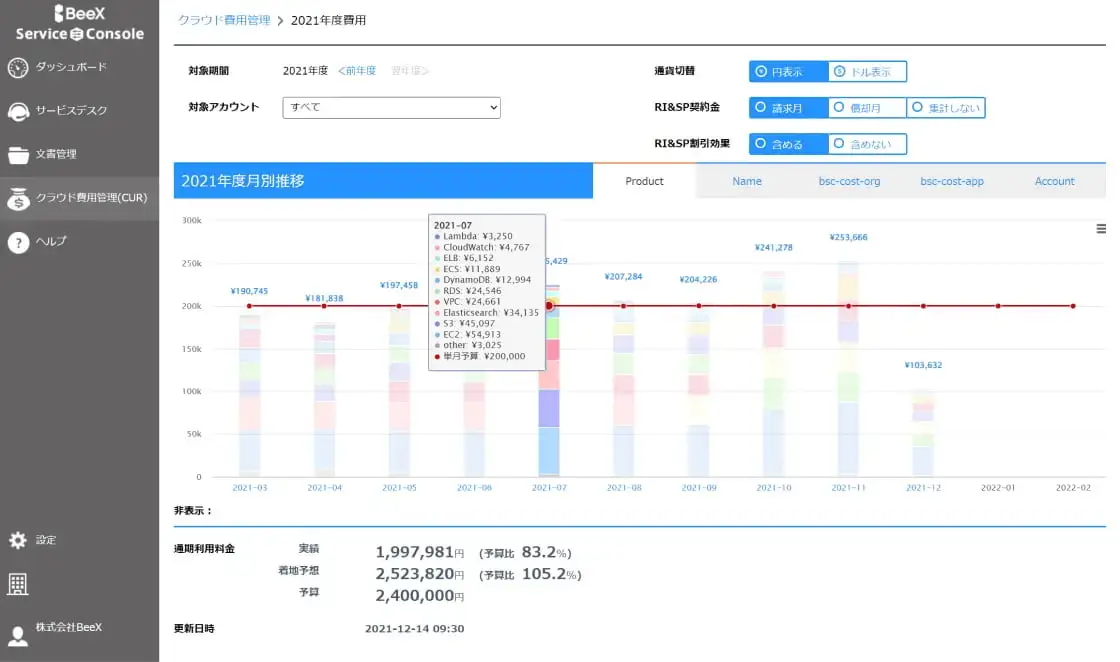The height and width of the screenshot is (662, 1120).
Task: Click the Dashboard gauge icon in sidebar
Action: 18,68
